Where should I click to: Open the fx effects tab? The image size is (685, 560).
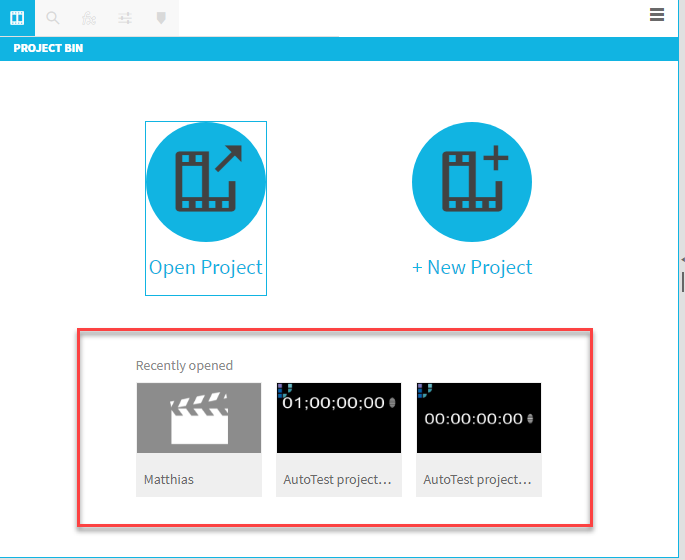(89, 18)
